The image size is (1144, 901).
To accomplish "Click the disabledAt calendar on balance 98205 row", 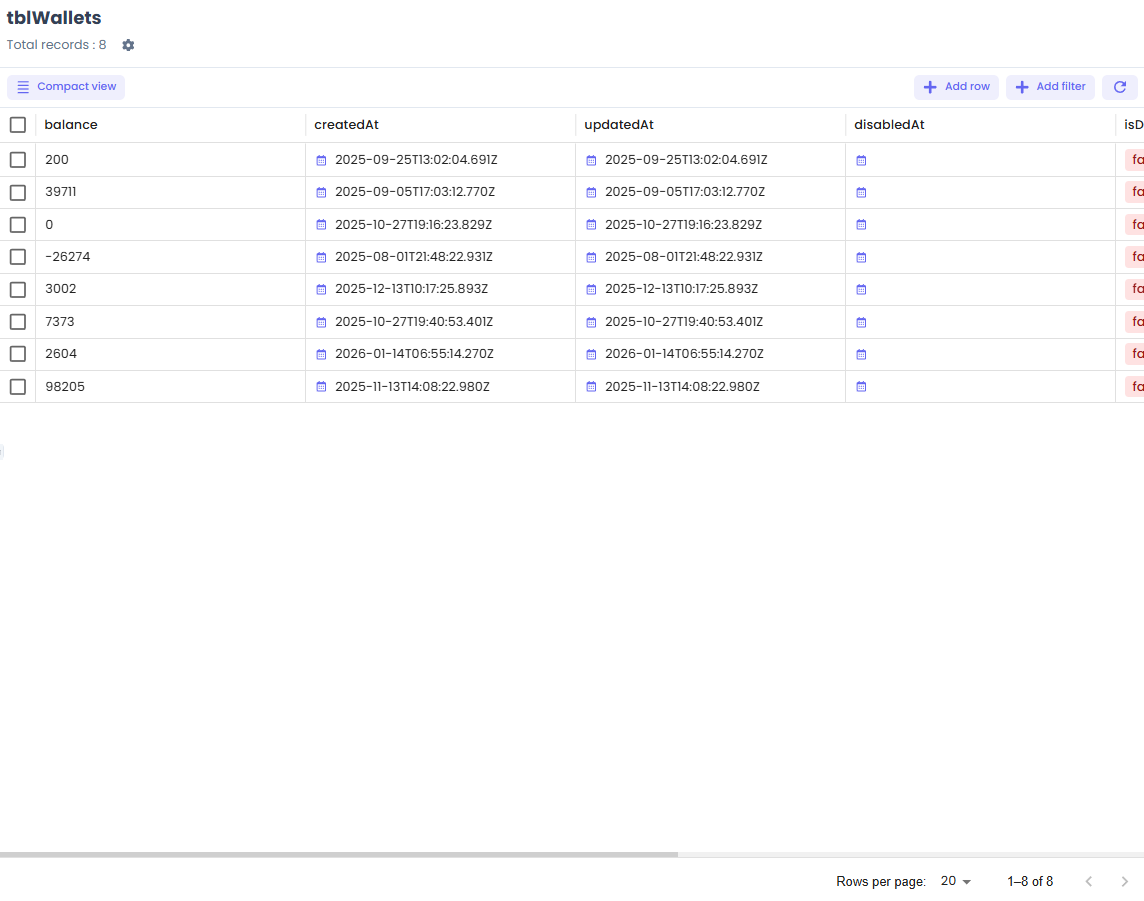I will (x=861, y=386).
